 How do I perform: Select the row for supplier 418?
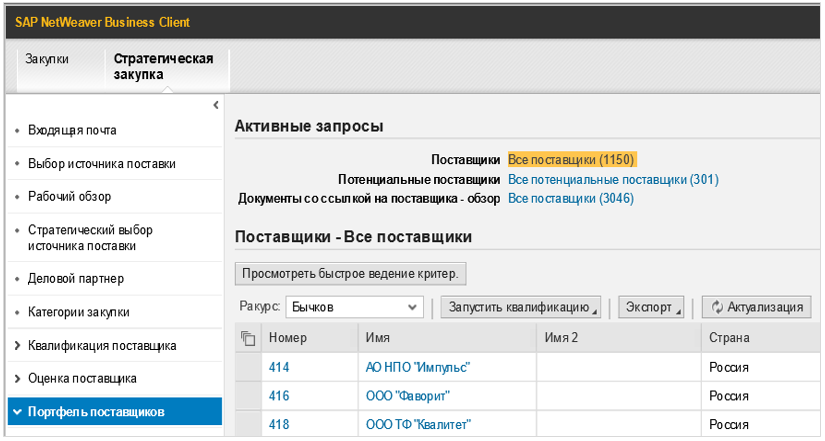pos(248,424)
